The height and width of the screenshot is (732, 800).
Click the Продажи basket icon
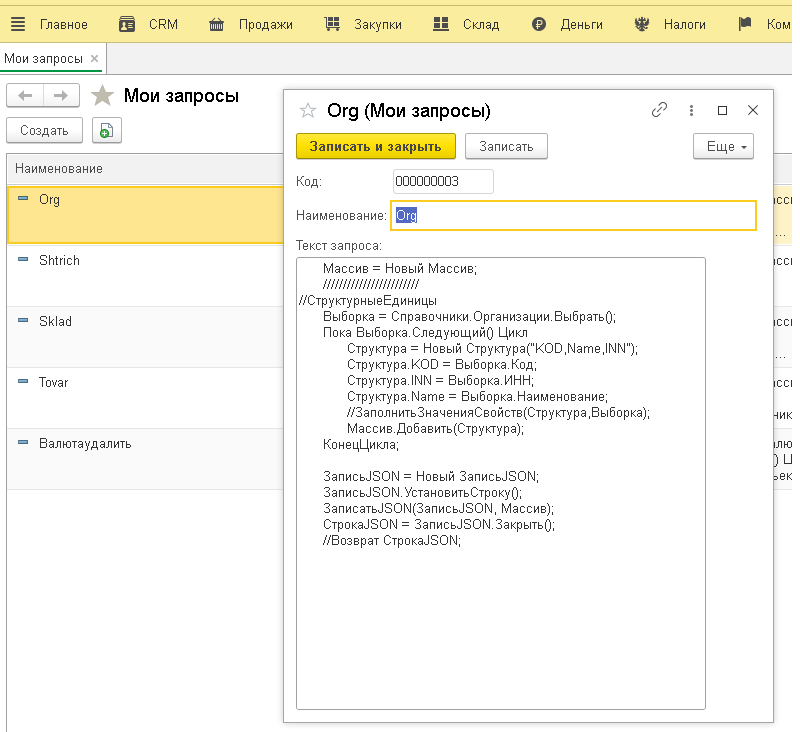[216, 24]
